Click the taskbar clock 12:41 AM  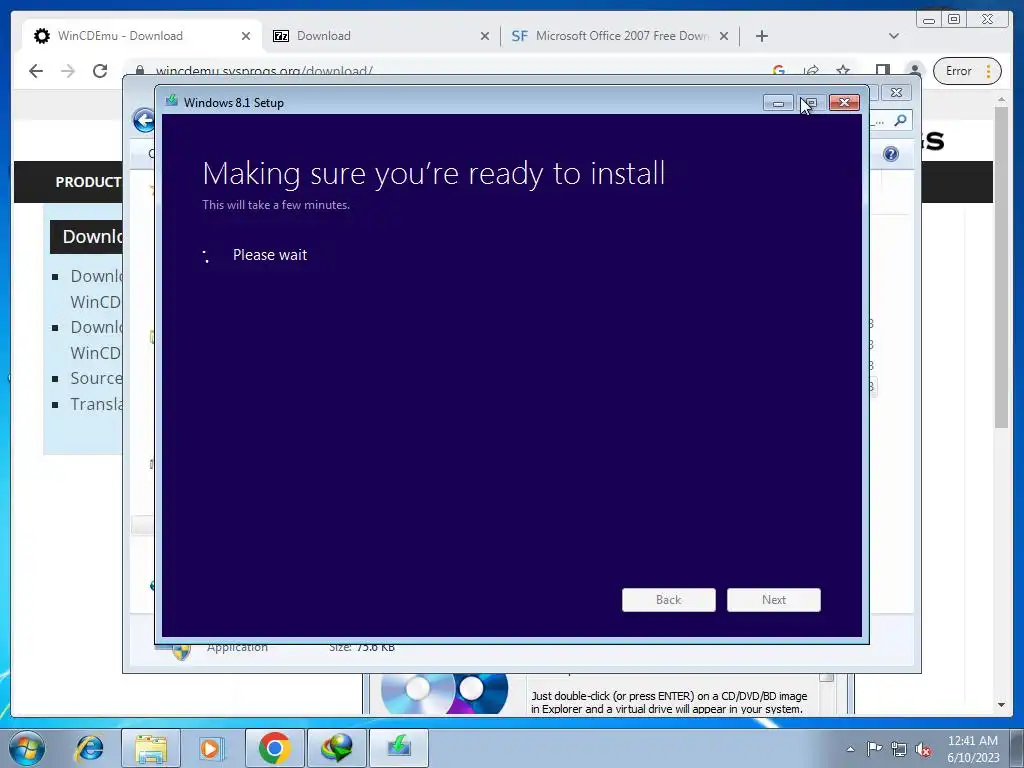click(972, 741)
